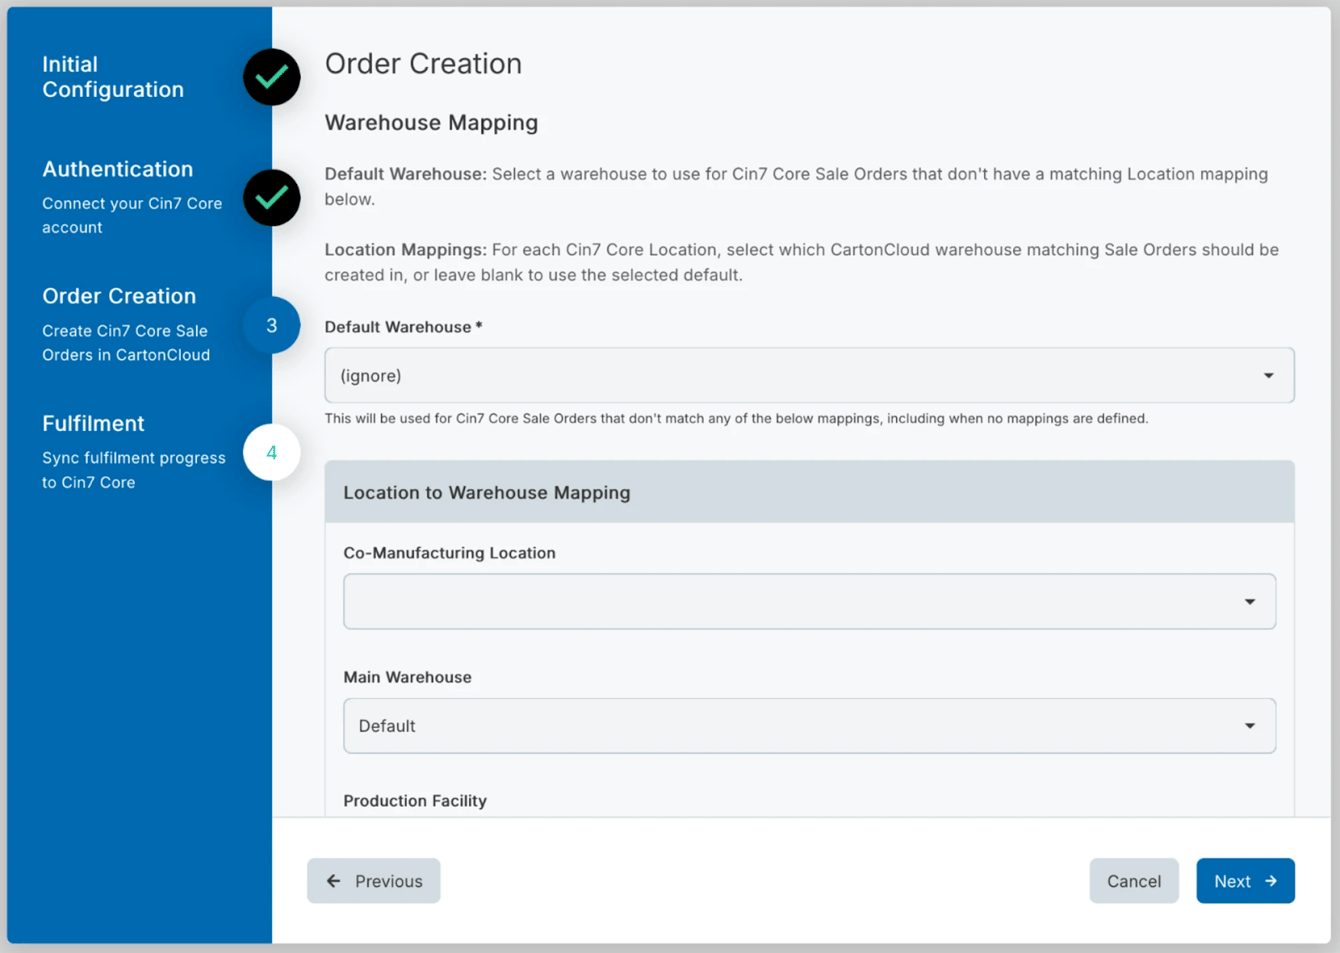This screenshot has height=953, width=1340.
Task: Click the Default Warehouse dropdown arrow
Action: point(1268,376)
